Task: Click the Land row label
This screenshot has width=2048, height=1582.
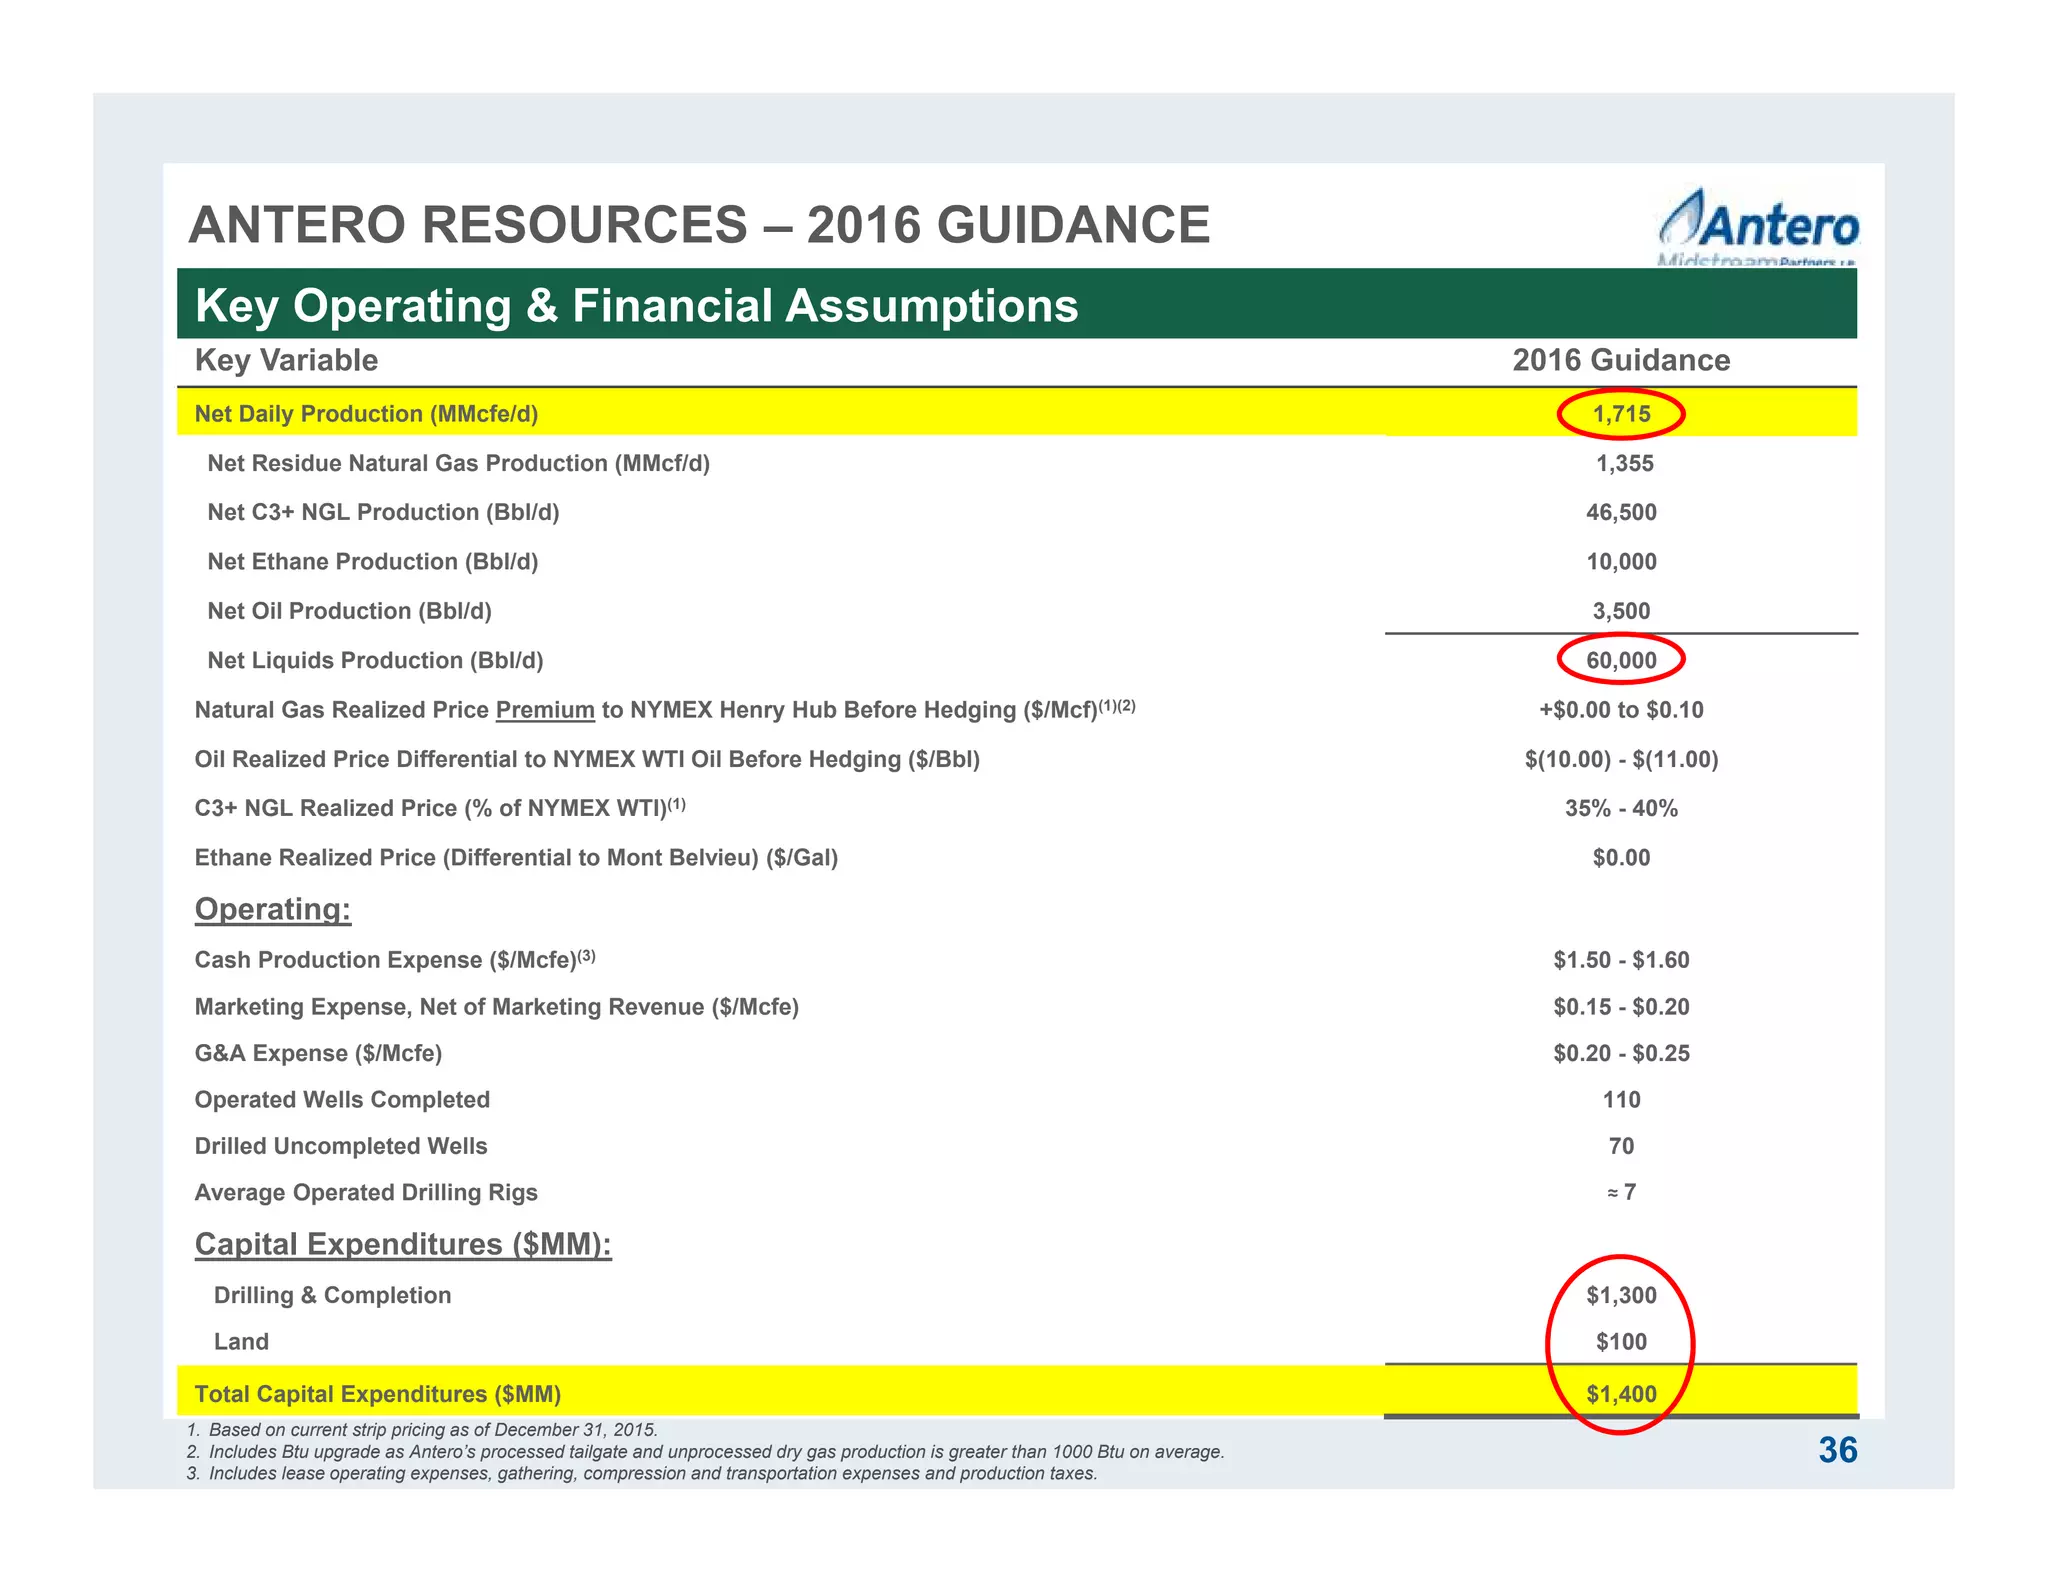Action: click(x=241, y=1341)
